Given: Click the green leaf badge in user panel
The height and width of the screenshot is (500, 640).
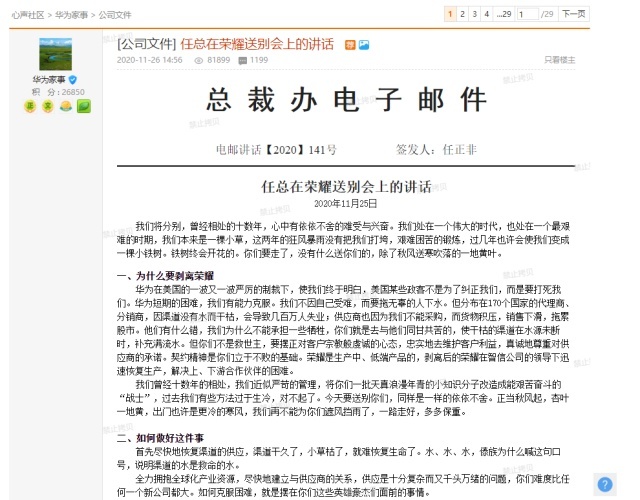Looking at the screenshot, I should [x=84, y=106].
